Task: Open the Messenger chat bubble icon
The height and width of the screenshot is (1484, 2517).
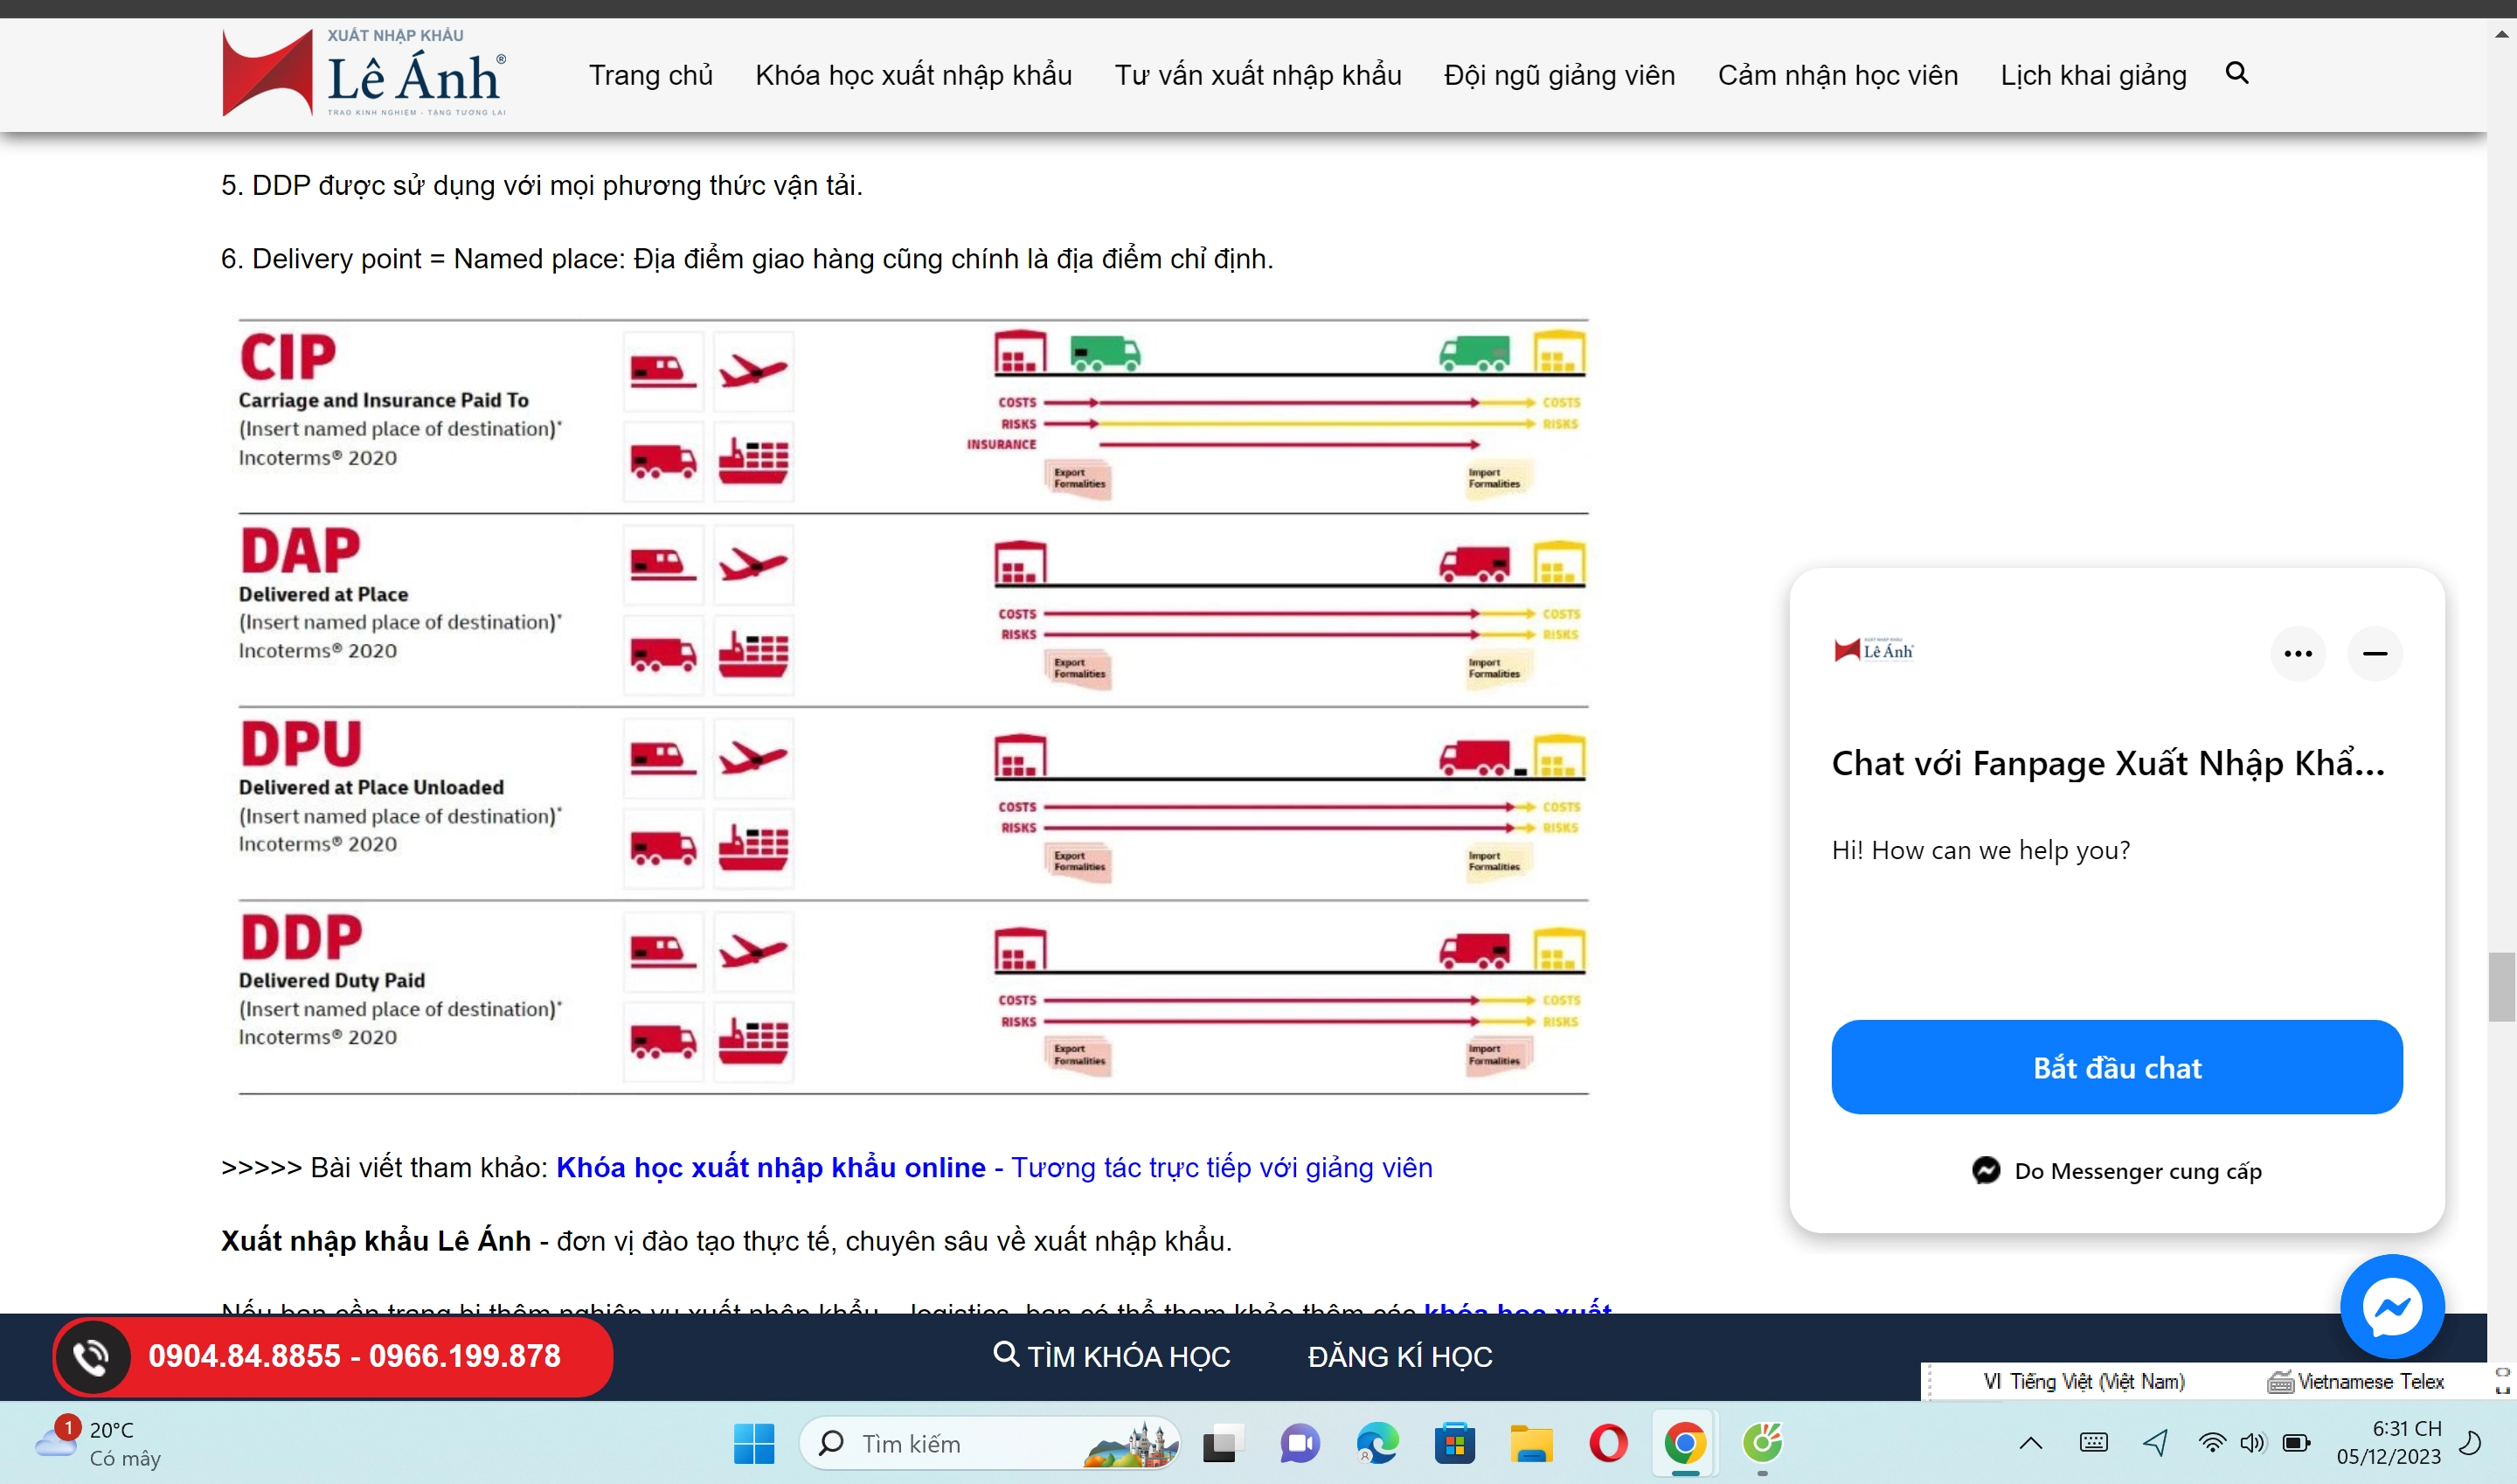Action: pos(2391,1305)
